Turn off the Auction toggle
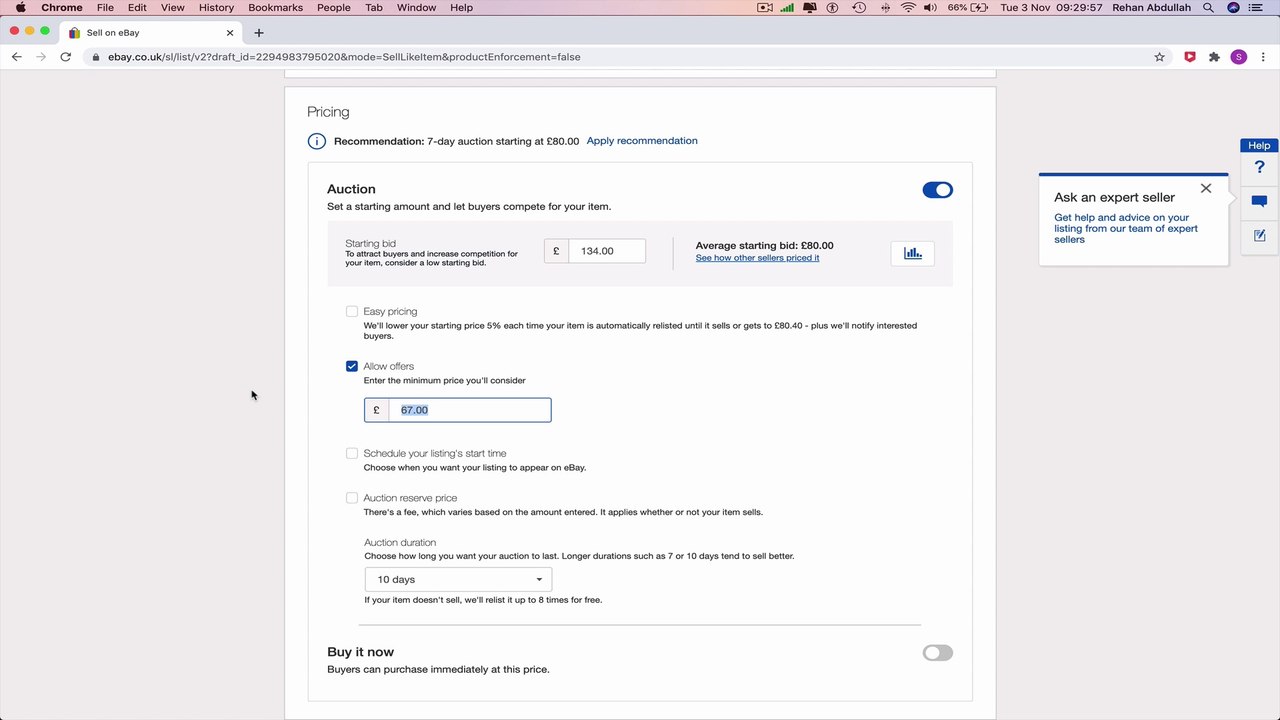Screen dimensions: 1280x720 point(937,190)
